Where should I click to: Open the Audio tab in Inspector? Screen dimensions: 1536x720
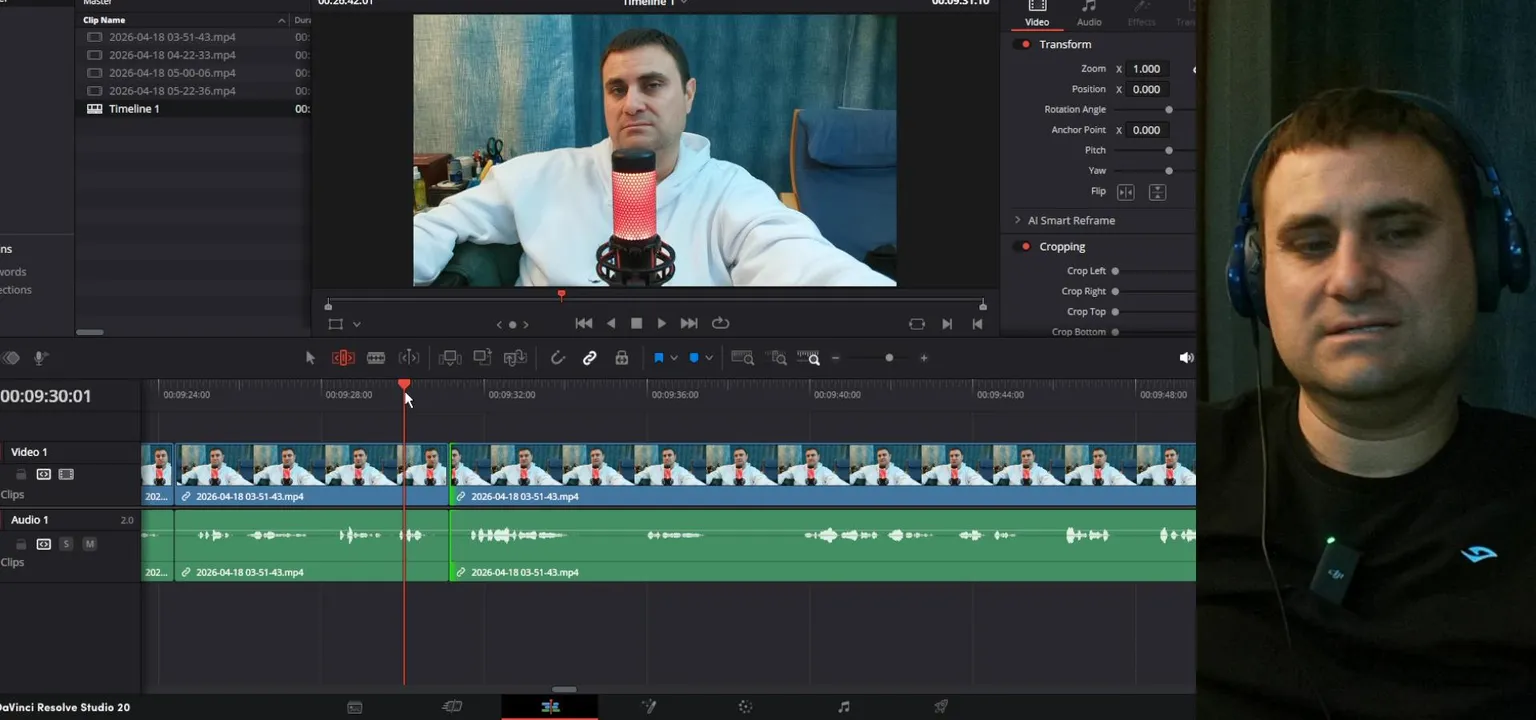pyautogui.click(x=1089, y=14)
